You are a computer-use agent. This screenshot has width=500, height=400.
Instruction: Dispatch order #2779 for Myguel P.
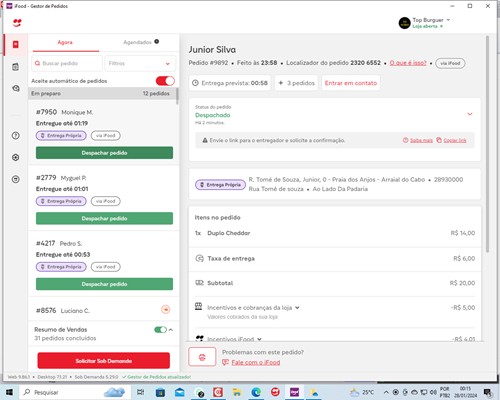pos(104,219)
